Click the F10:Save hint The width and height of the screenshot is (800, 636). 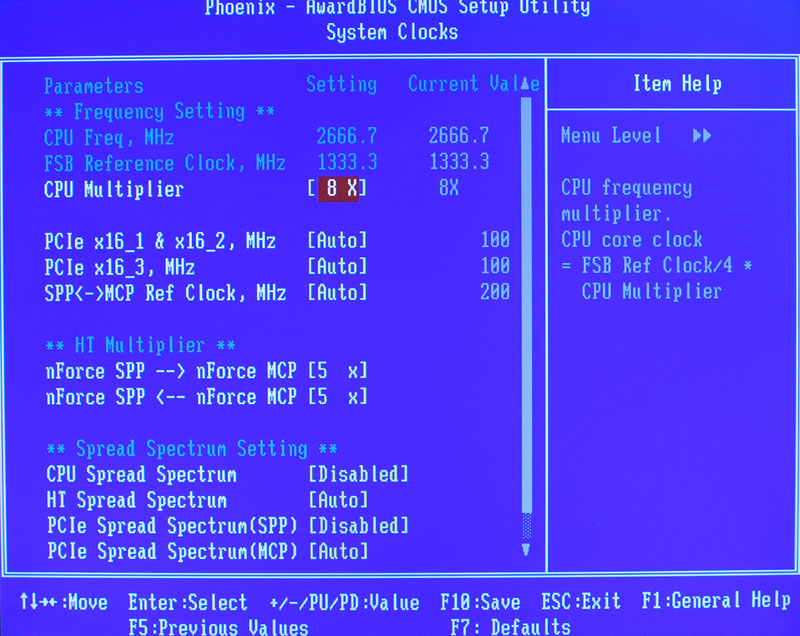(480, 602)
